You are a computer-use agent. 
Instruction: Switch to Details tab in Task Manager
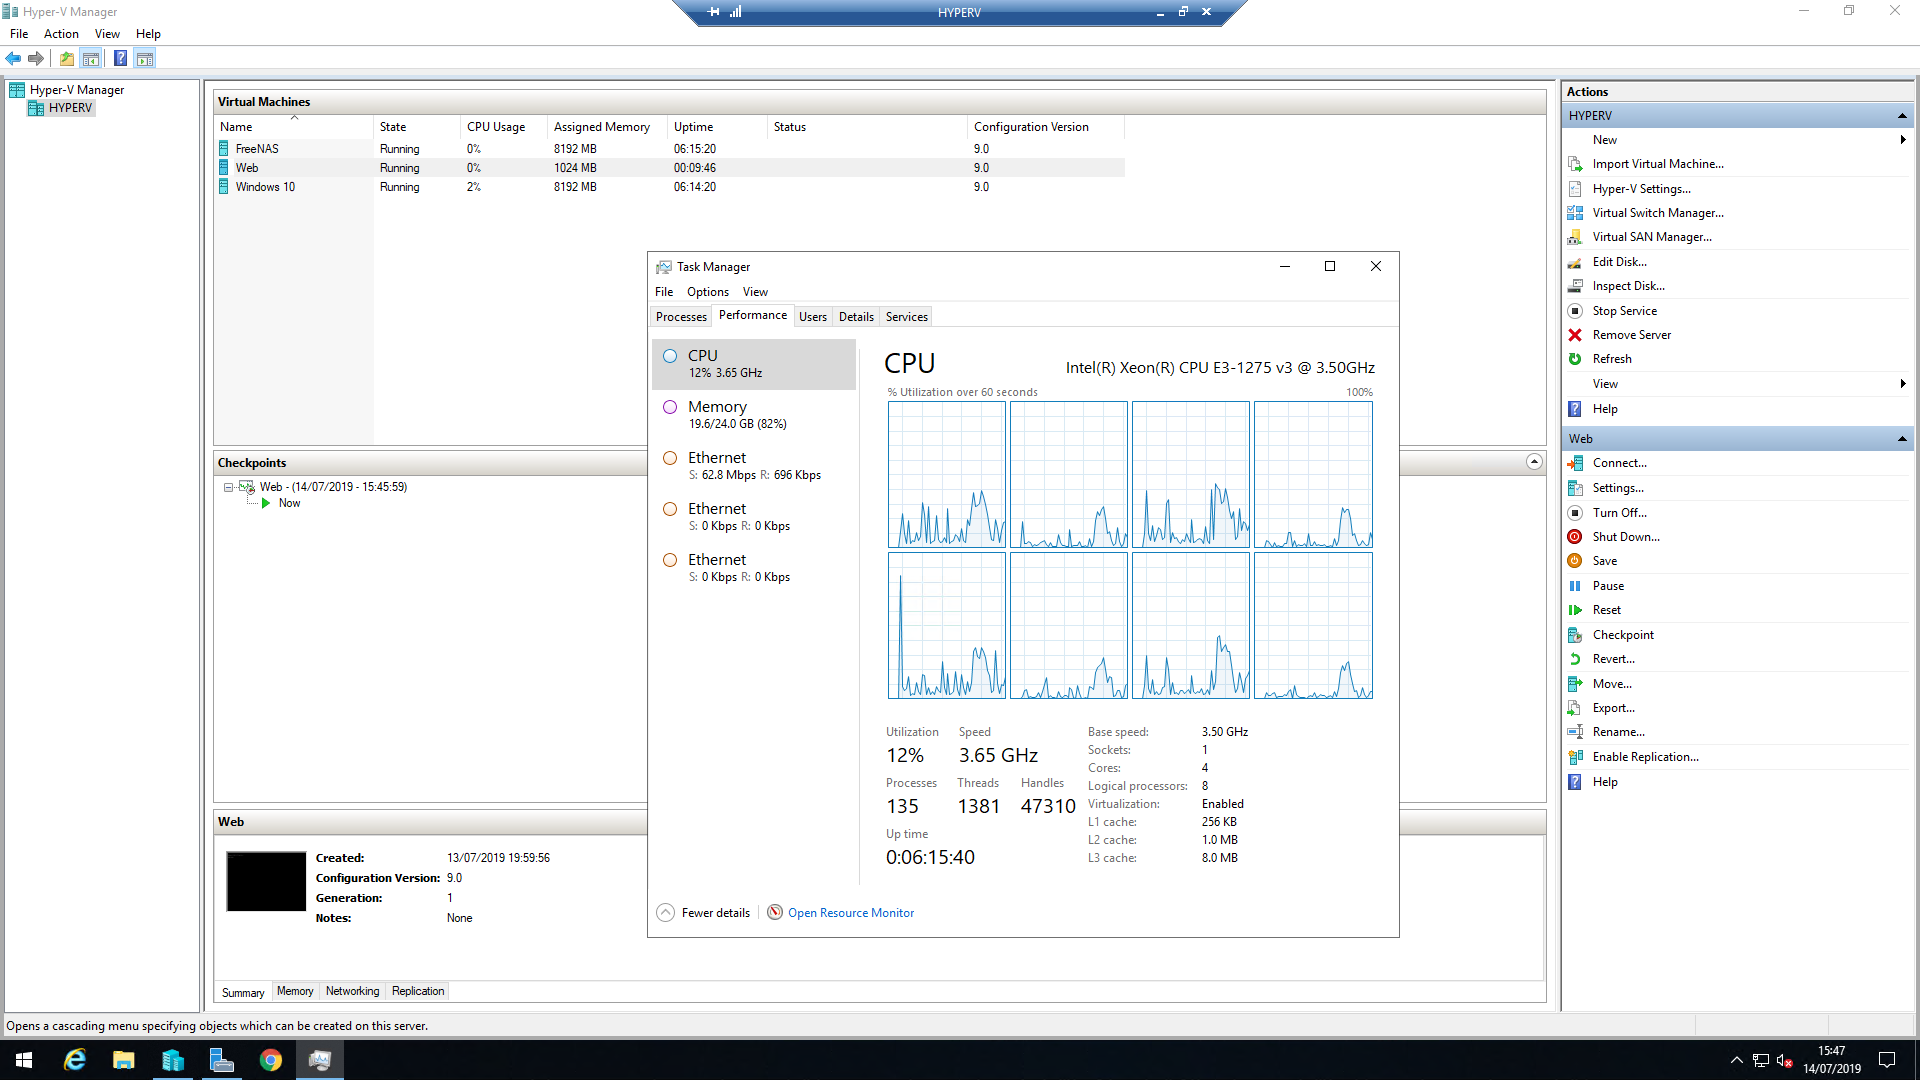point(856,317)
